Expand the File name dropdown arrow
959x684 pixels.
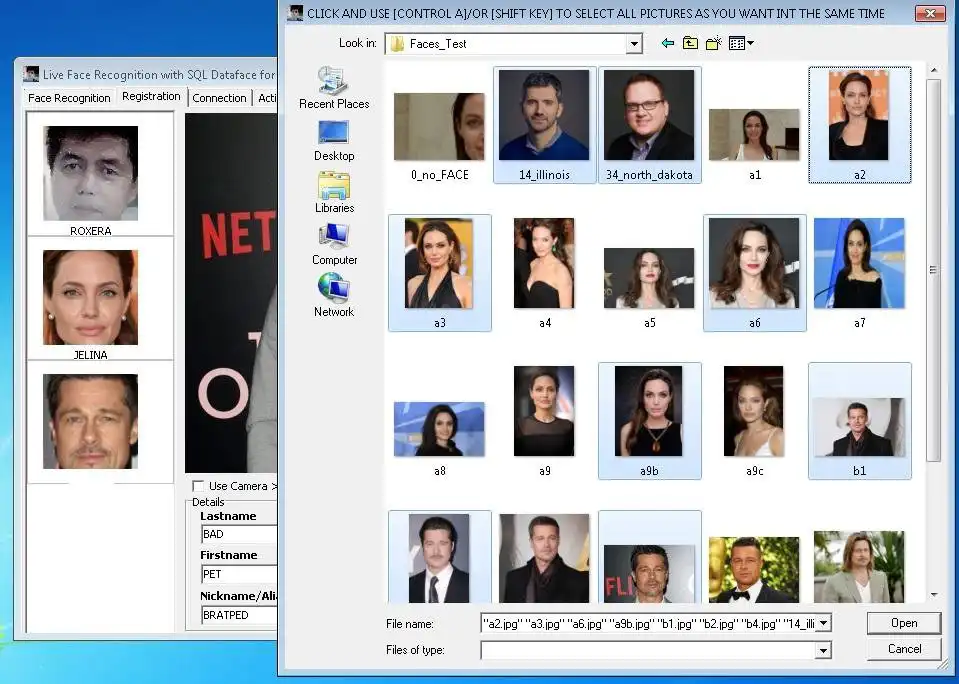pyautogui.click(x=824, y=623)
